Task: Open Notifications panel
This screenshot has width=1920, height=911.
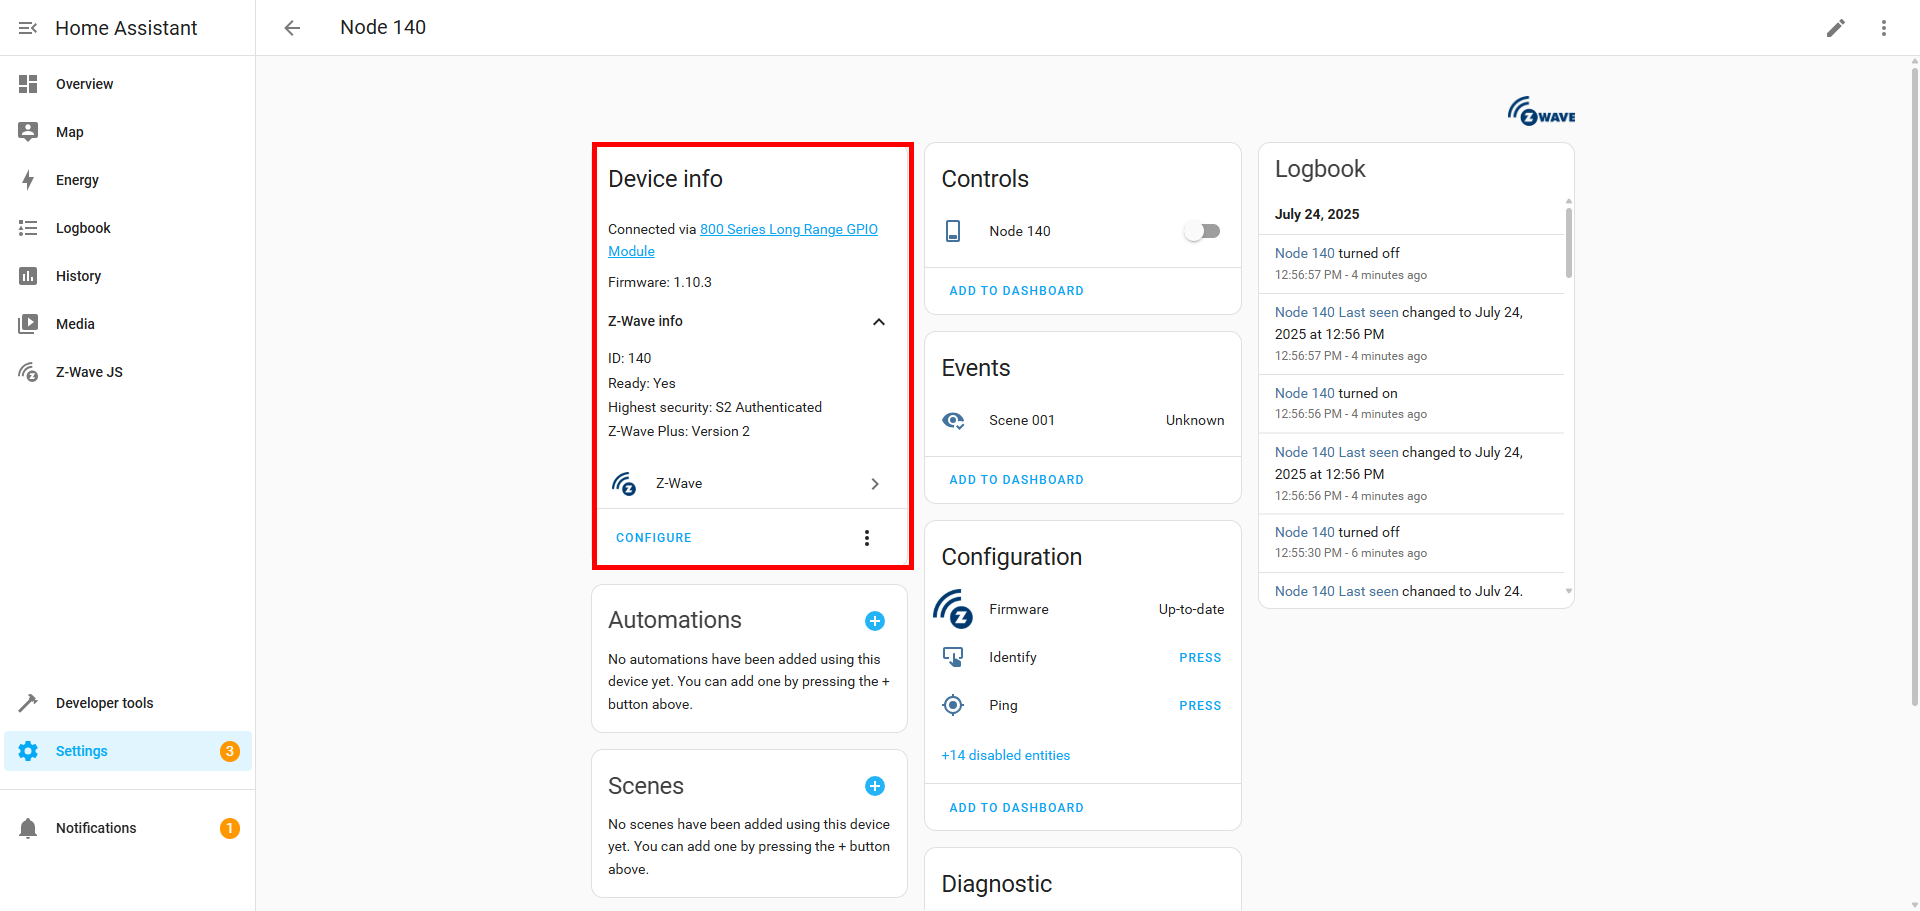Action: coord(128,828)
